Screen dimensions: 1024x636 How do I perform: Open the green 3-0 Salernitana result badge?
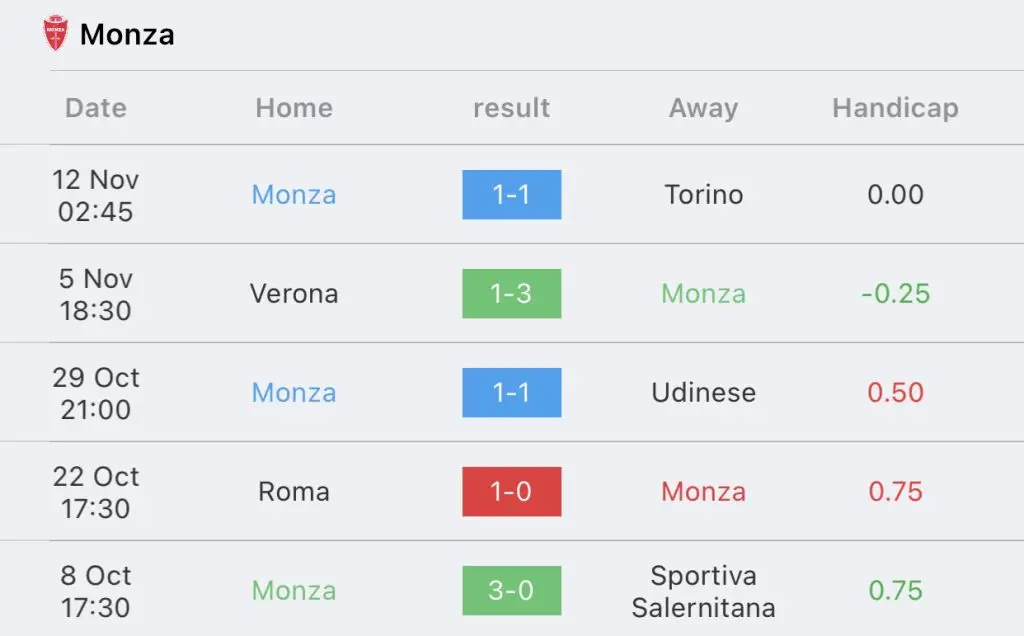(x=511, y=590)
